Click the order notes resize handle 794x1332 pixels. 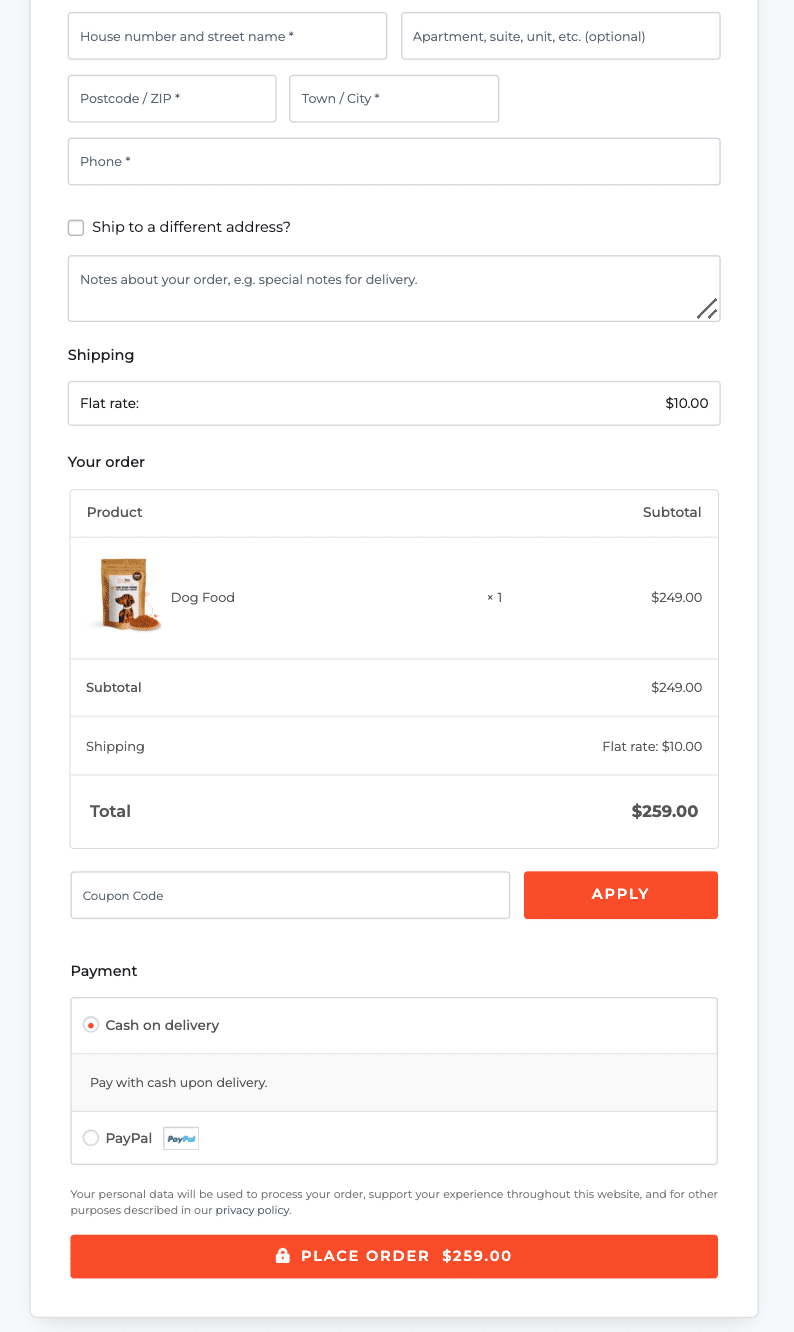pyautogui.click(x=707, y=309)
